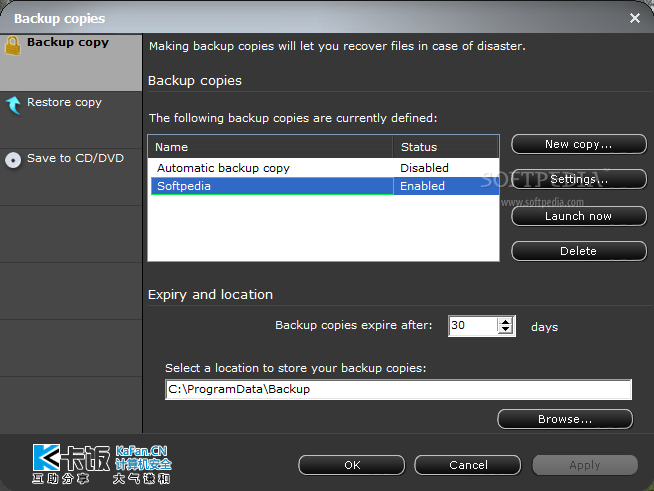Click the Enabled status cell
The image size is (654, 491).
446,186
